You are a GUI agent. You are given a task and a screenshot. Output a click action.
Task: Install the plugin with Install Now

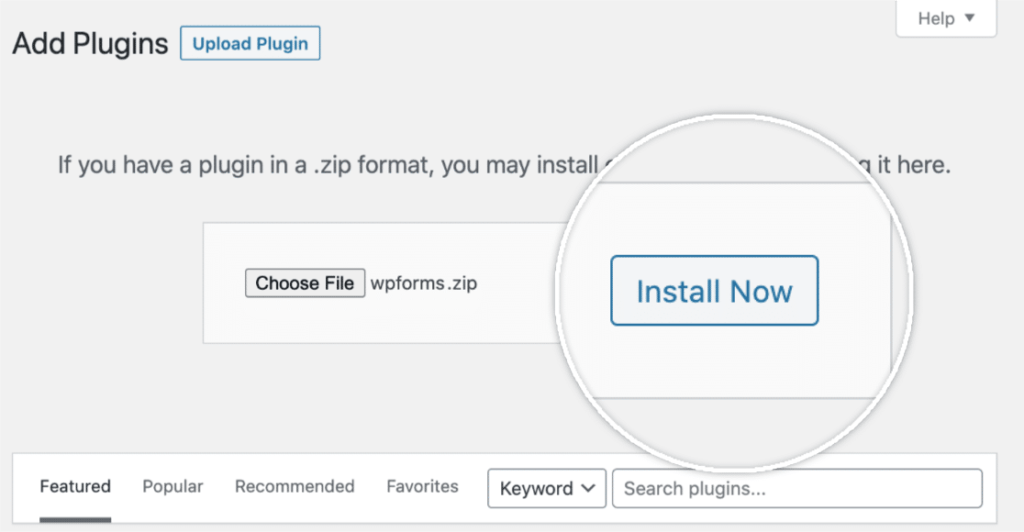(x=714, y=290)
